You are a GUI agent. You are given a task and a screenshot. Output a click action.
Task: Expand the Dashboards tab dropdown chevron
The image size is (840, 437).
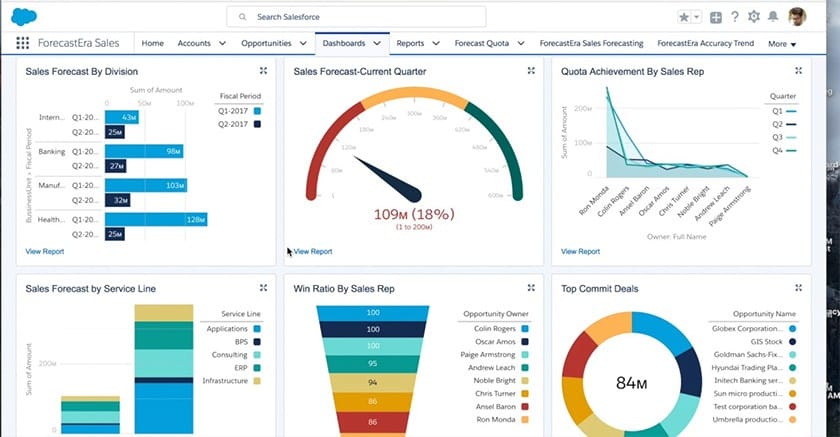(x=377, y=43)
